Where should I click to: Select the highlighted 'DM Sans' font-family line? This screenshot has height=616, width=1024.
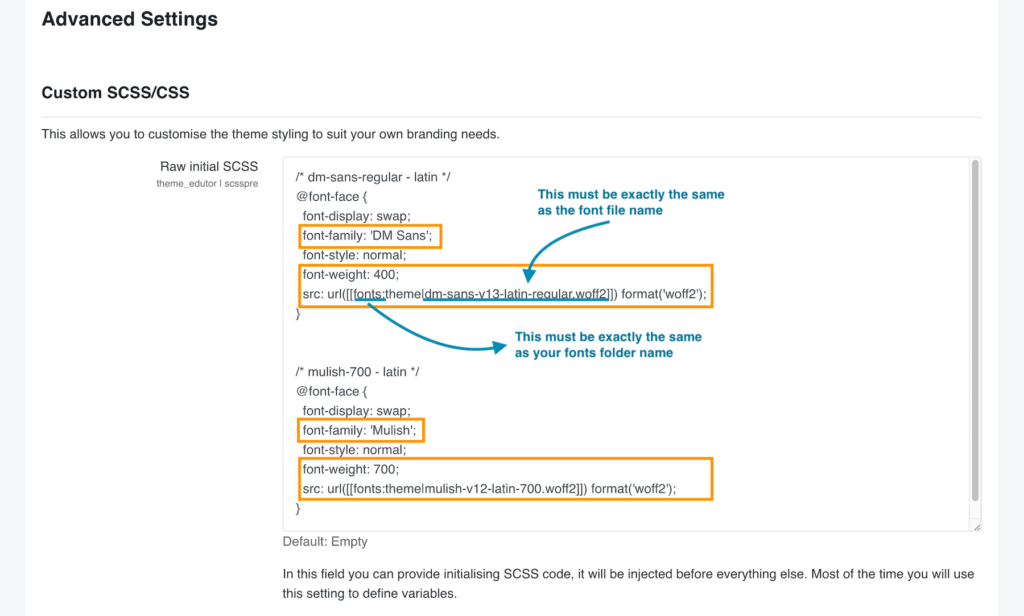tap(370, 236)
